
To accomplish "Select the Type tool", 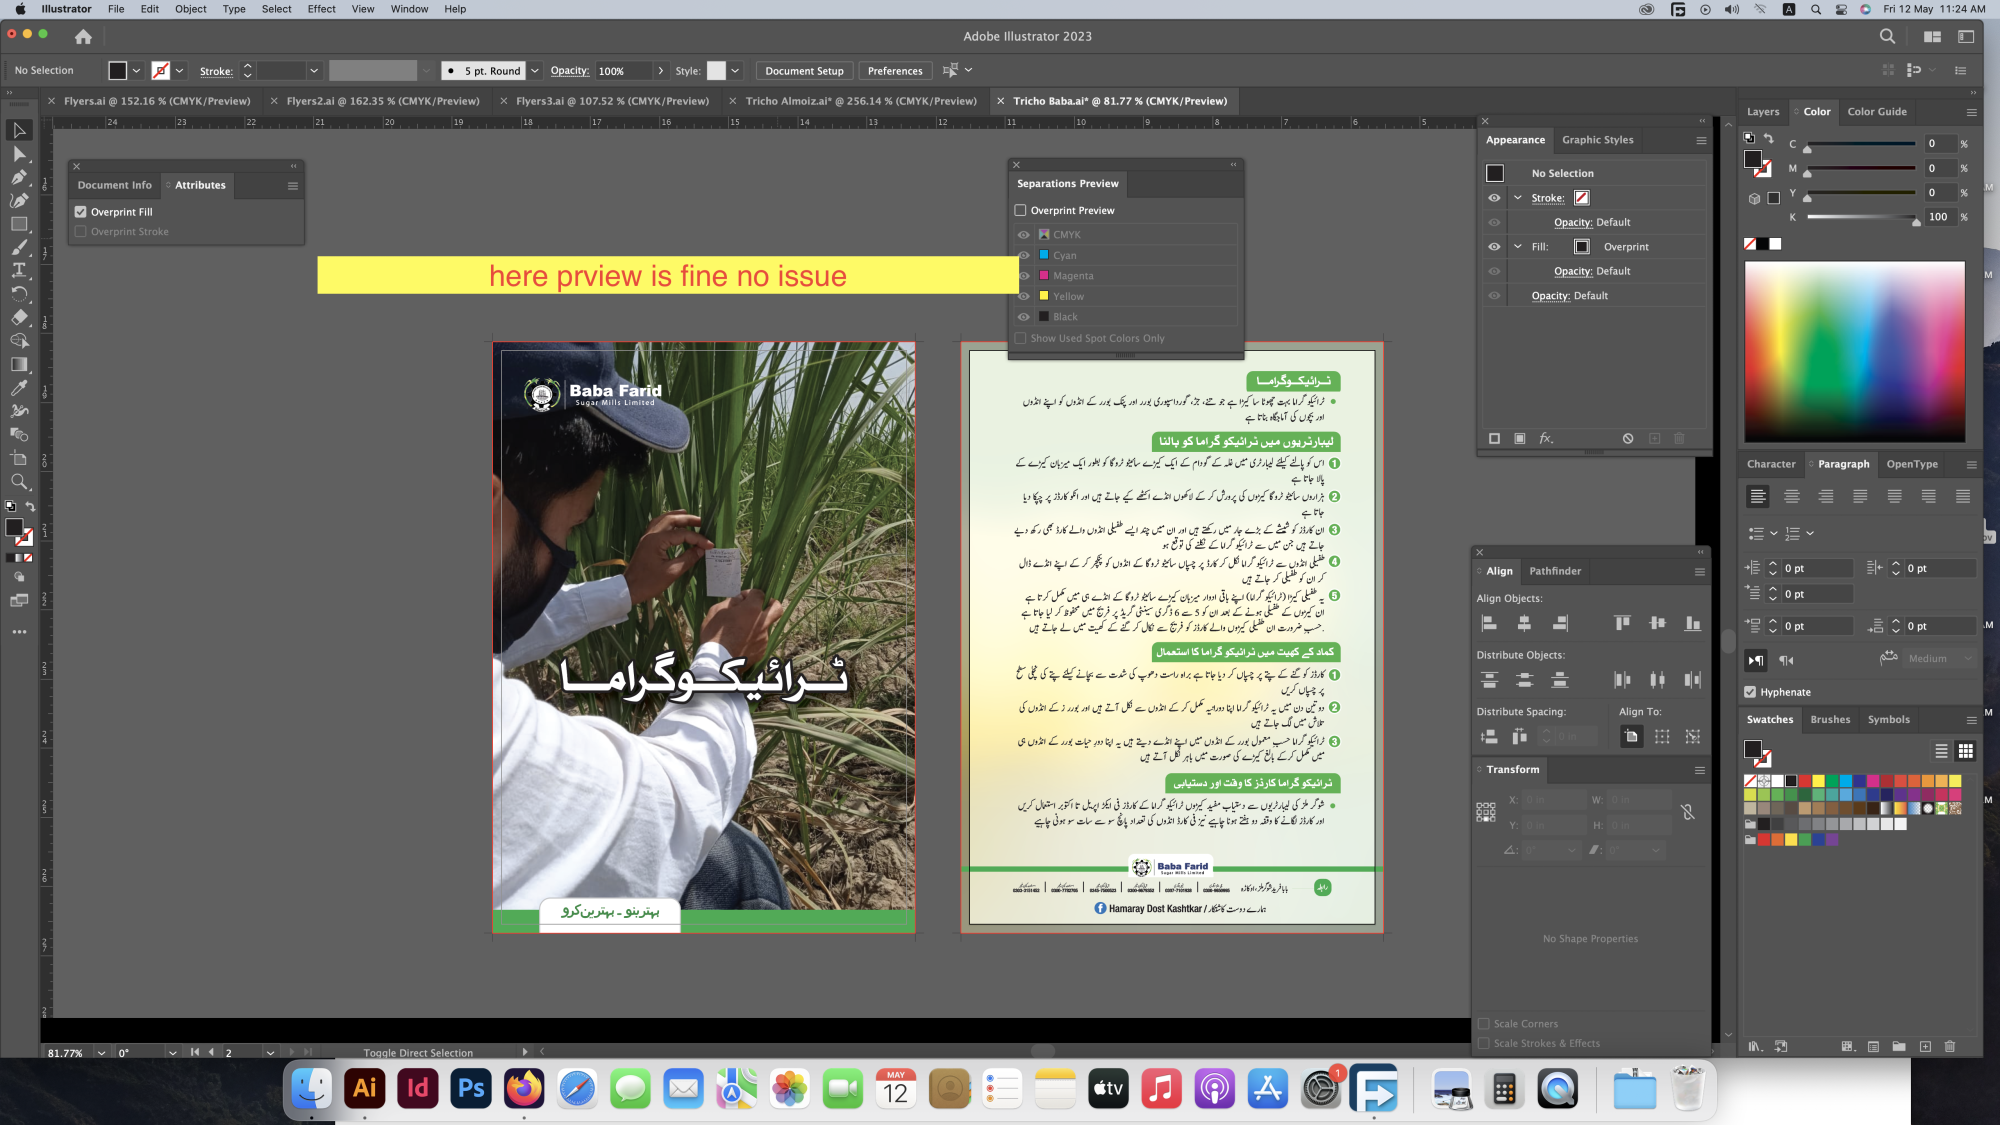I will (x=19, y=271).
